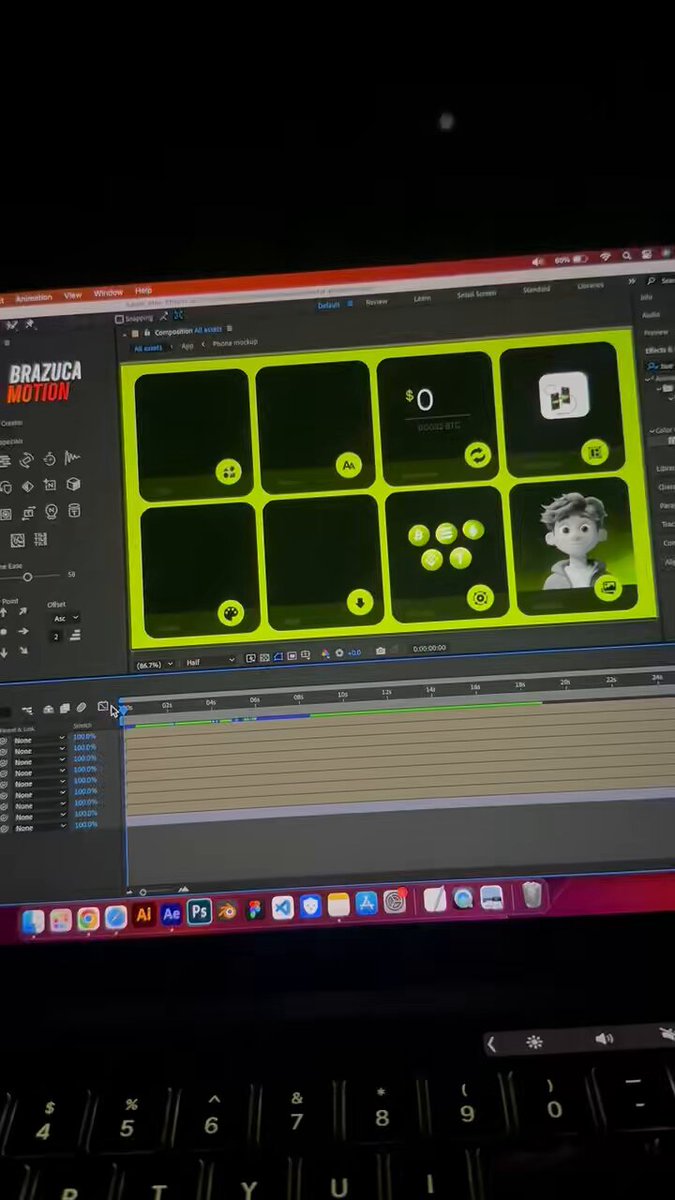Viewport: 675px width, 1200px height.
Task: Open the Asc offset order dropdown
Action: tap(64, 618)
